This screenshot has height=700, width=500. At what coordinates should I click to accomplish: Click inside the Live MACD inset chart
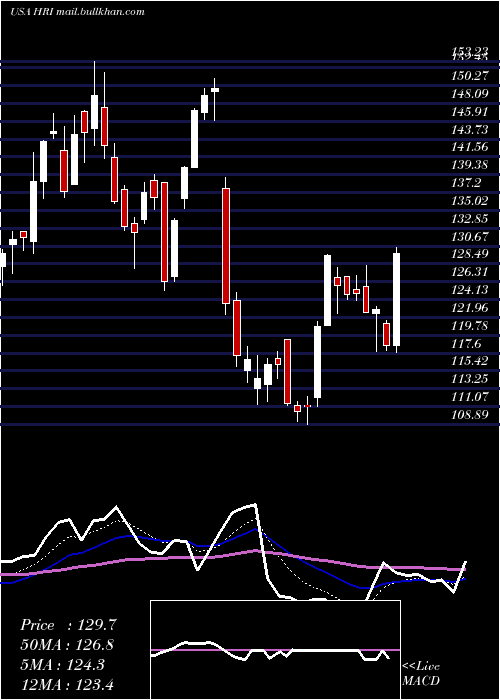275,650
